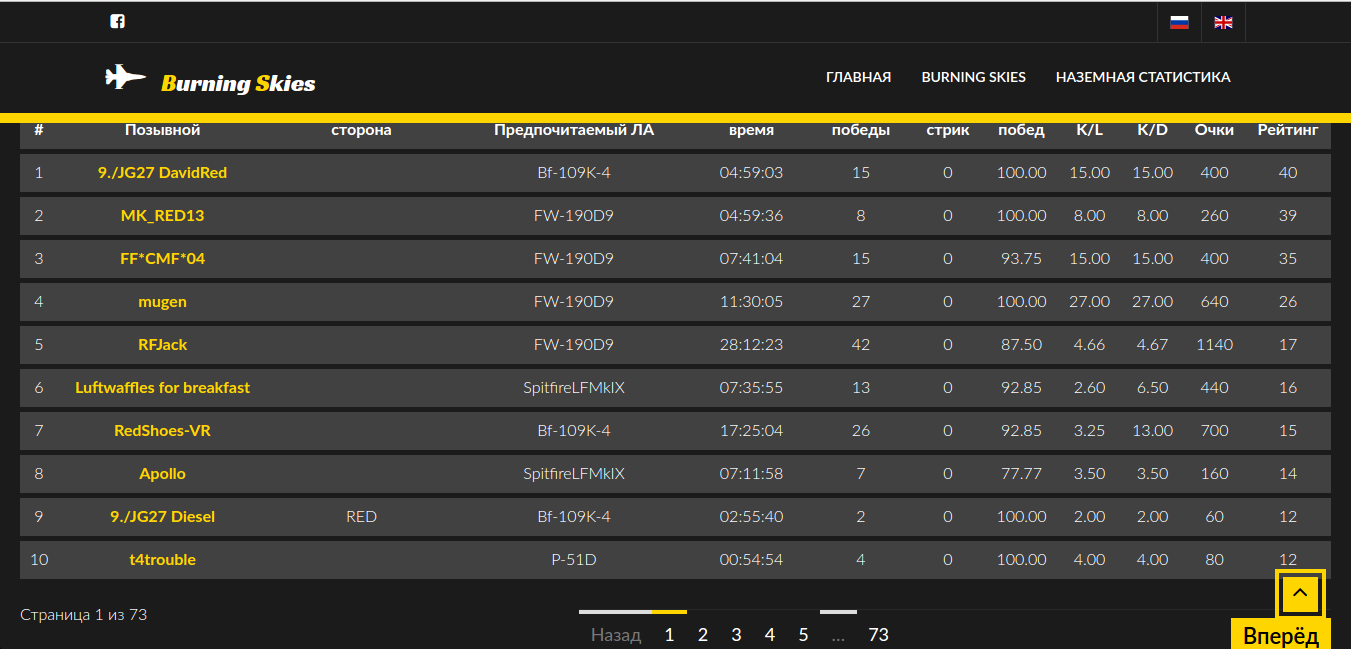Open pilot FF*CMF*04 profile
Viewport: 1351px width, 649px height.
(x=162, y=258)
